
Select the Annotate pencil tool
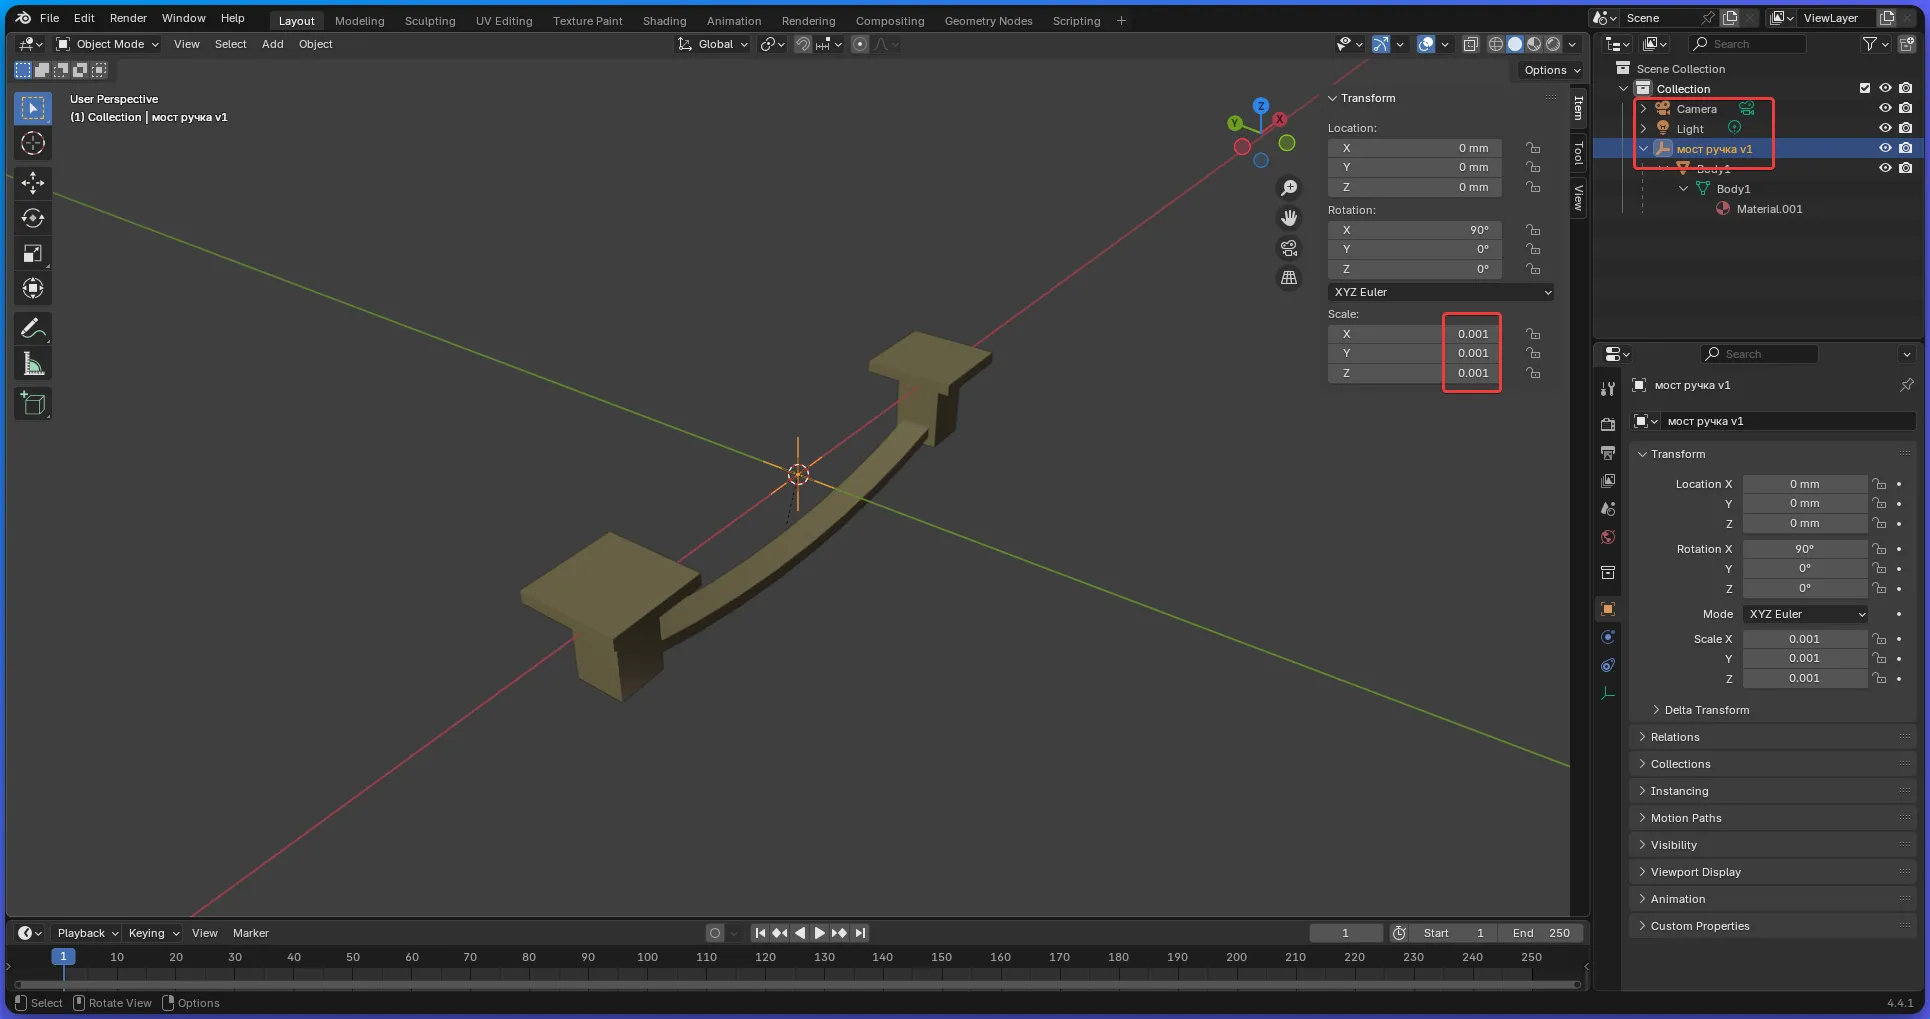coord(33,328)
